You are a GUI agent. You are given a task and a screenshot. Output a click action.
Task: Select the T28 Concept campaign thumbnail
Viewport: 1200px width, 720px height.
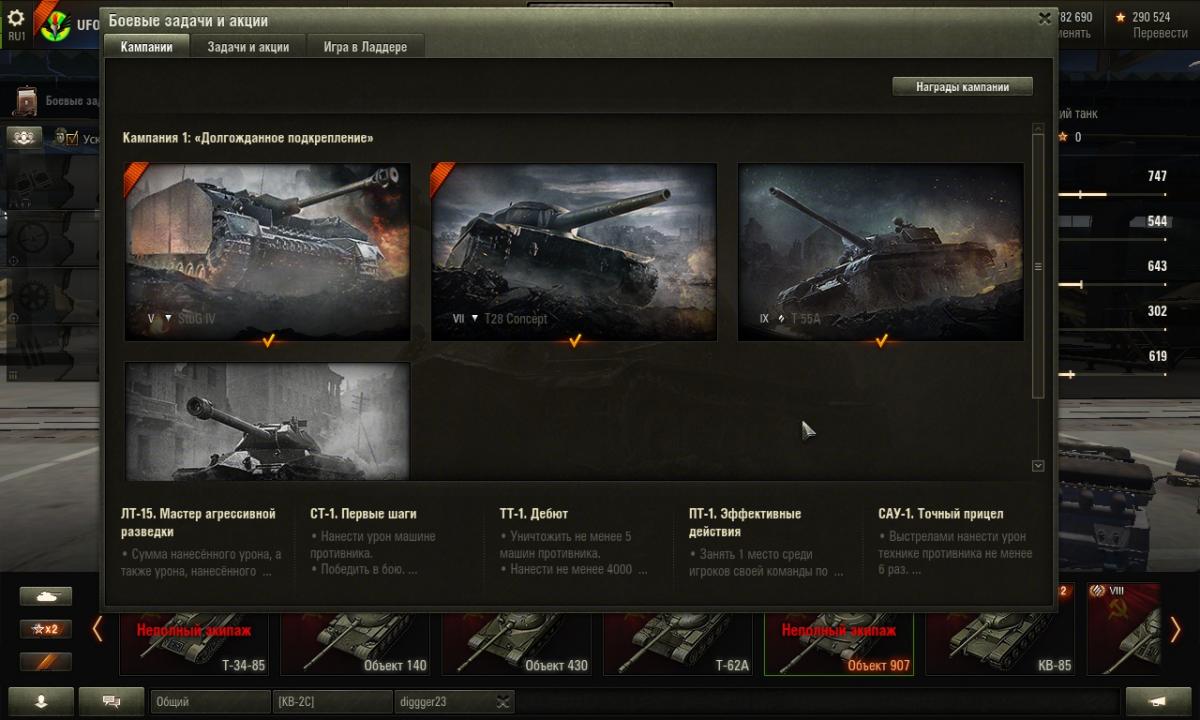[x=574, y=252]
